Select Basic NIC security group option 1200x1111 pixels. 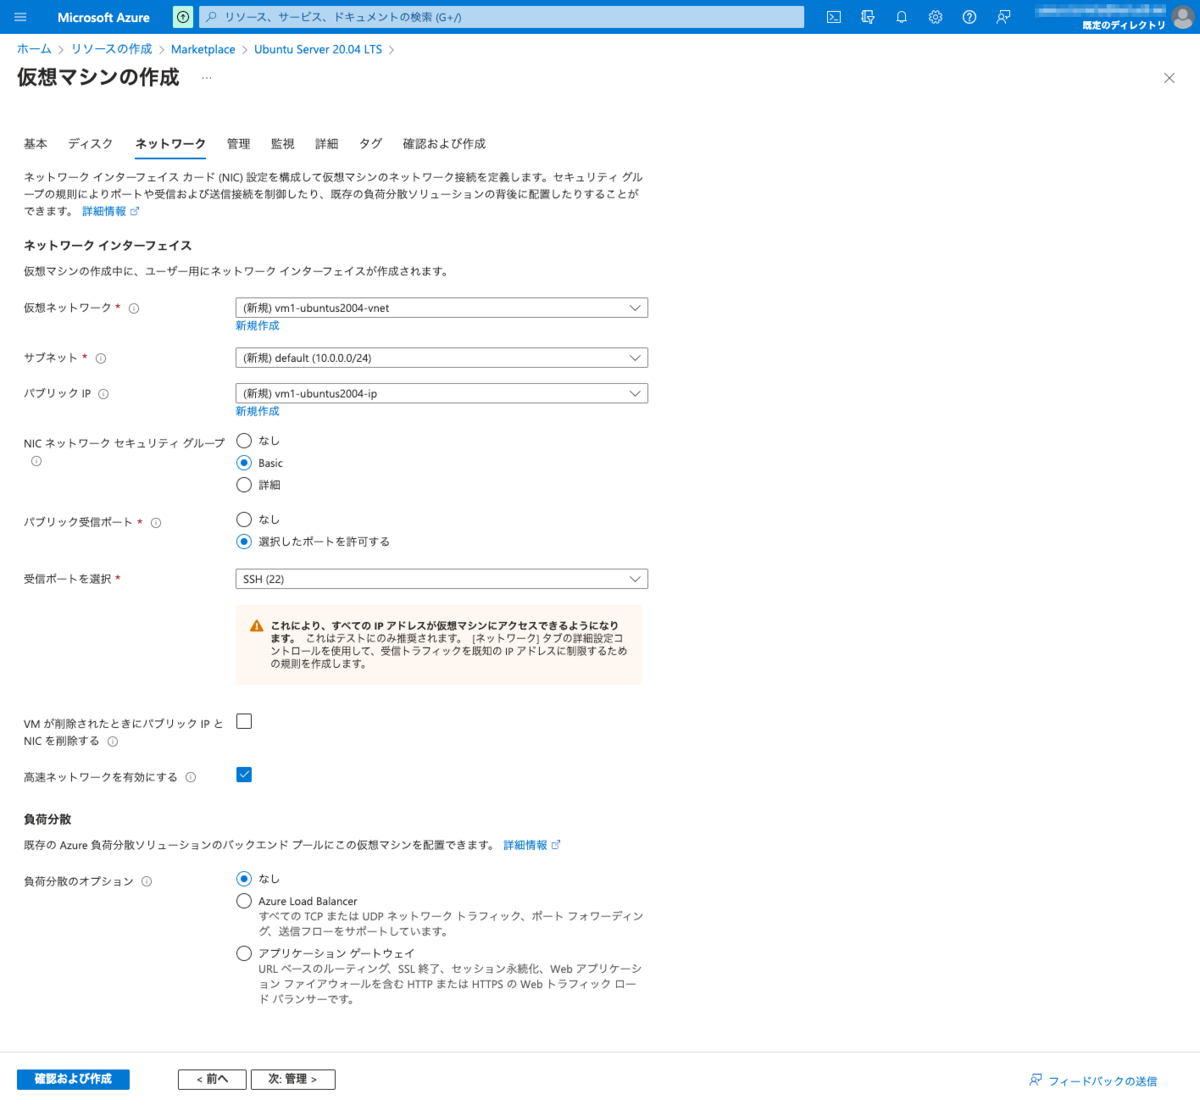click(244, 463)
